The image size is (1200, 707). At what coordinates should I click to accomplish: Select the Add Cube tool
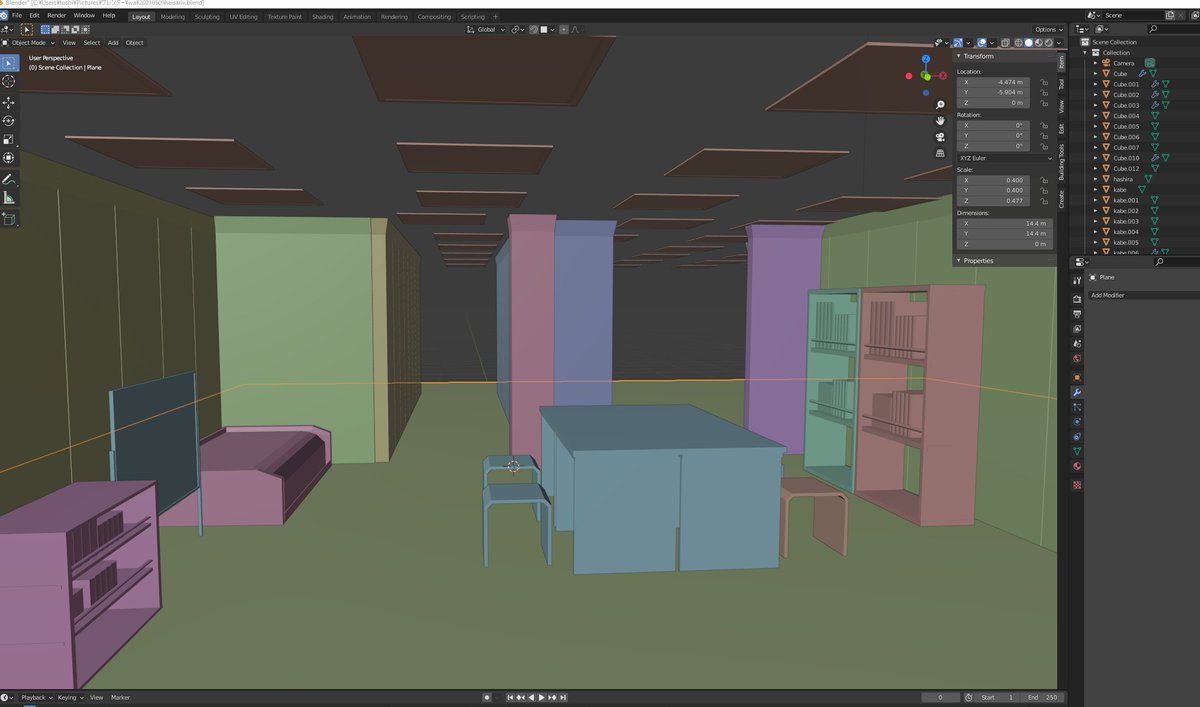click(x=9, y=218)
